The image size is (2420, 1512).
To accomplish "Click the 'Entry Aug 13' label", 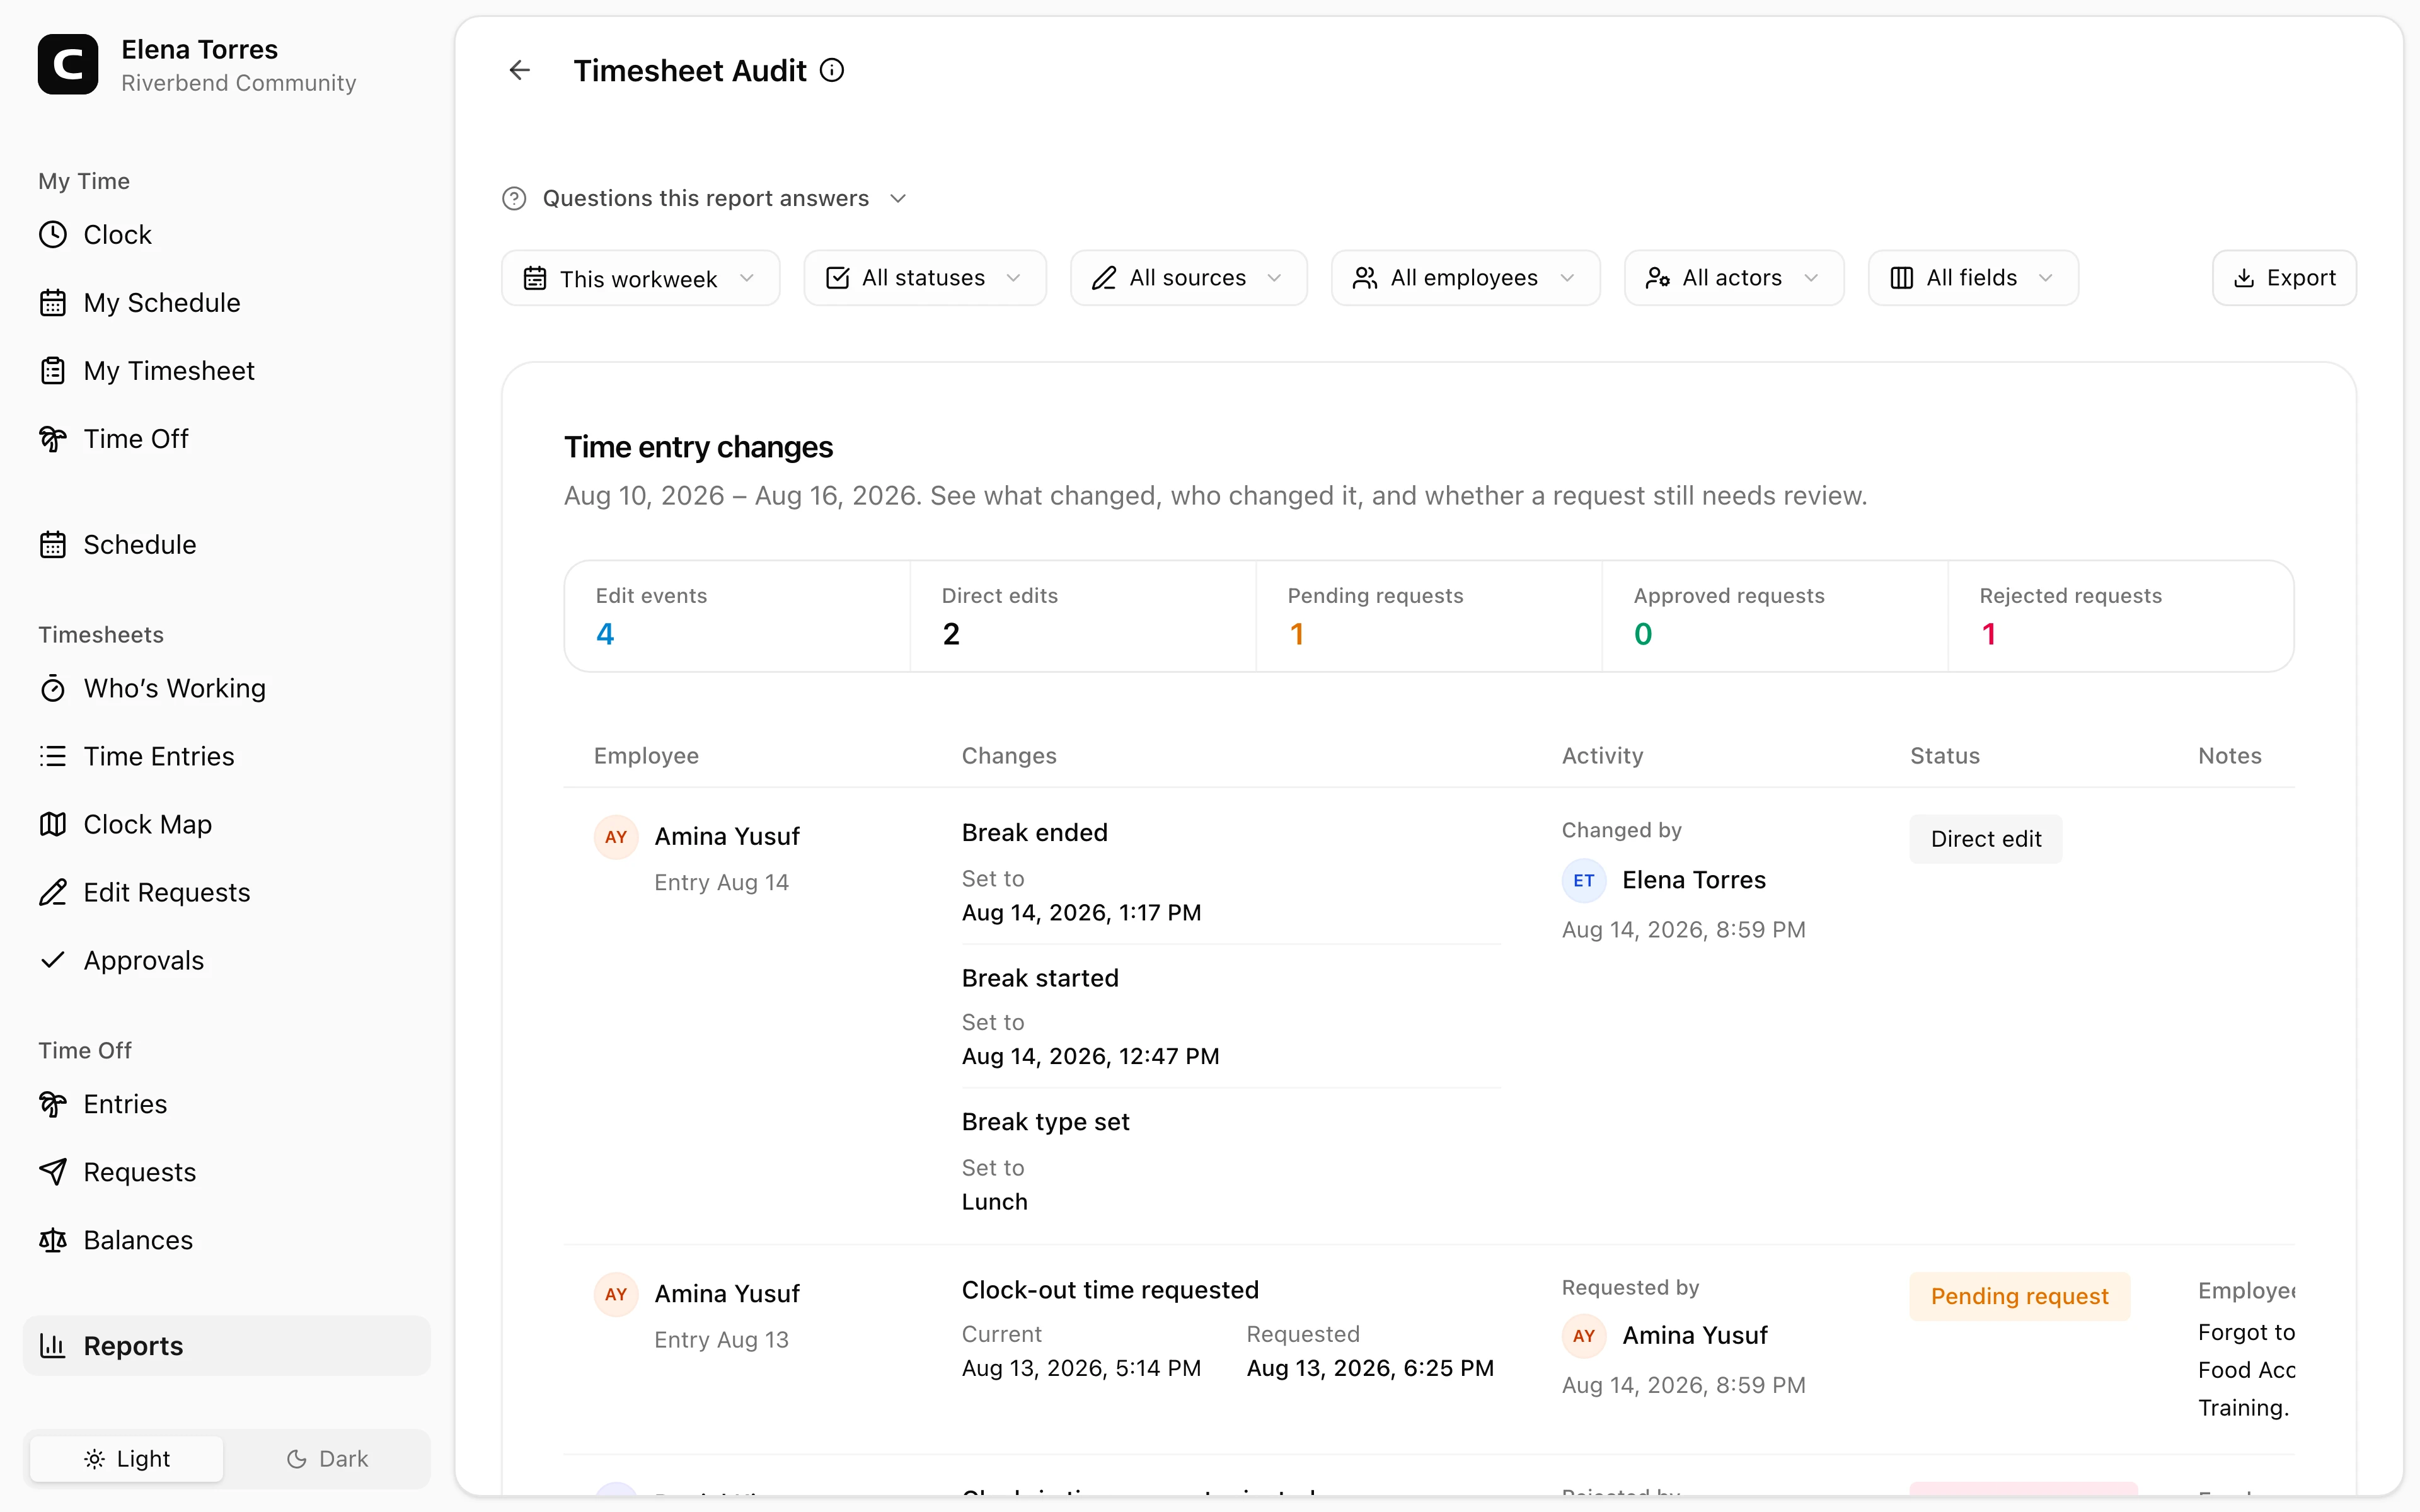I will pyautogui.click(x=721, y=1340).
